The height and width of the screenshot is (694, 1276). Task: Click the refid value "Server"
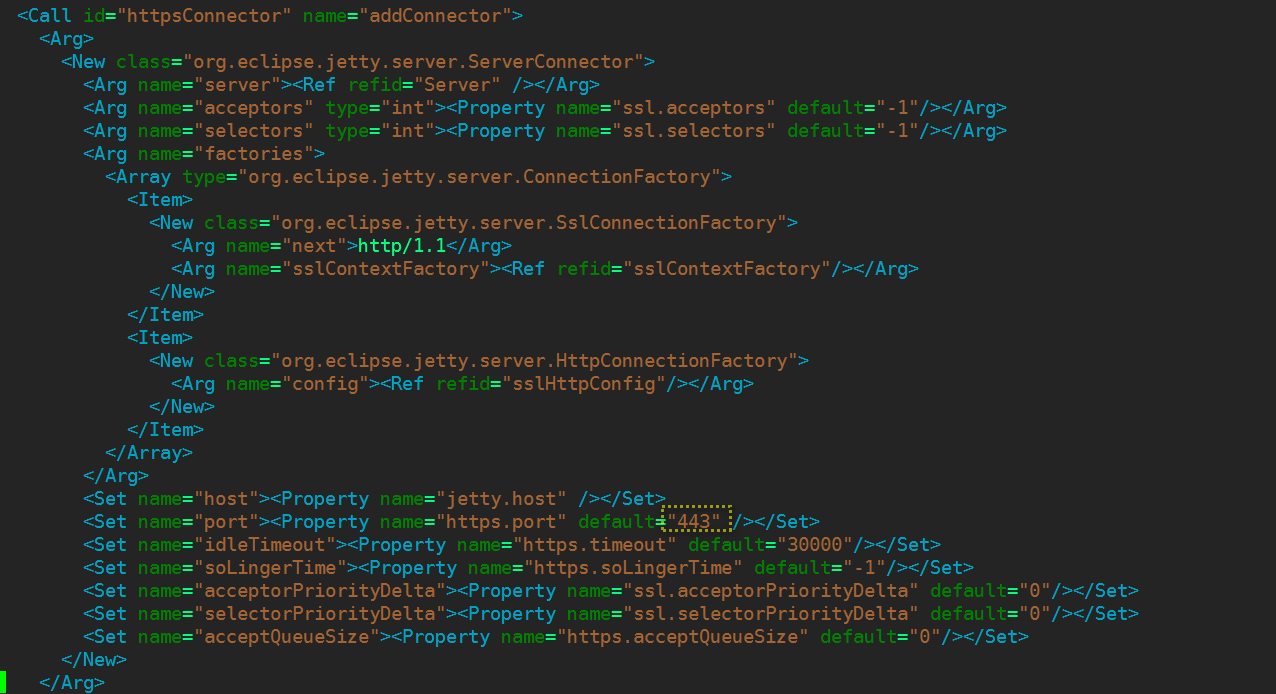457,85
